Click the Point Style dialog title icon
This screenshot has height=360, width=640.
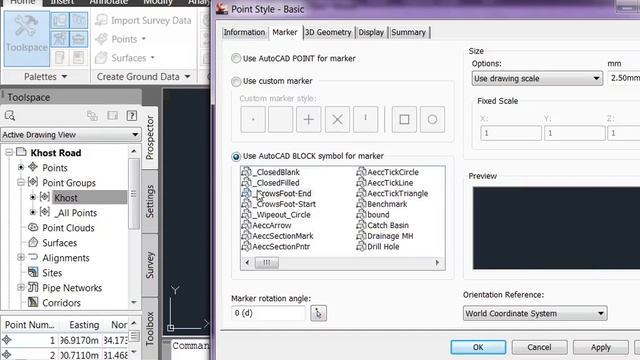click(x=222, y=8)
